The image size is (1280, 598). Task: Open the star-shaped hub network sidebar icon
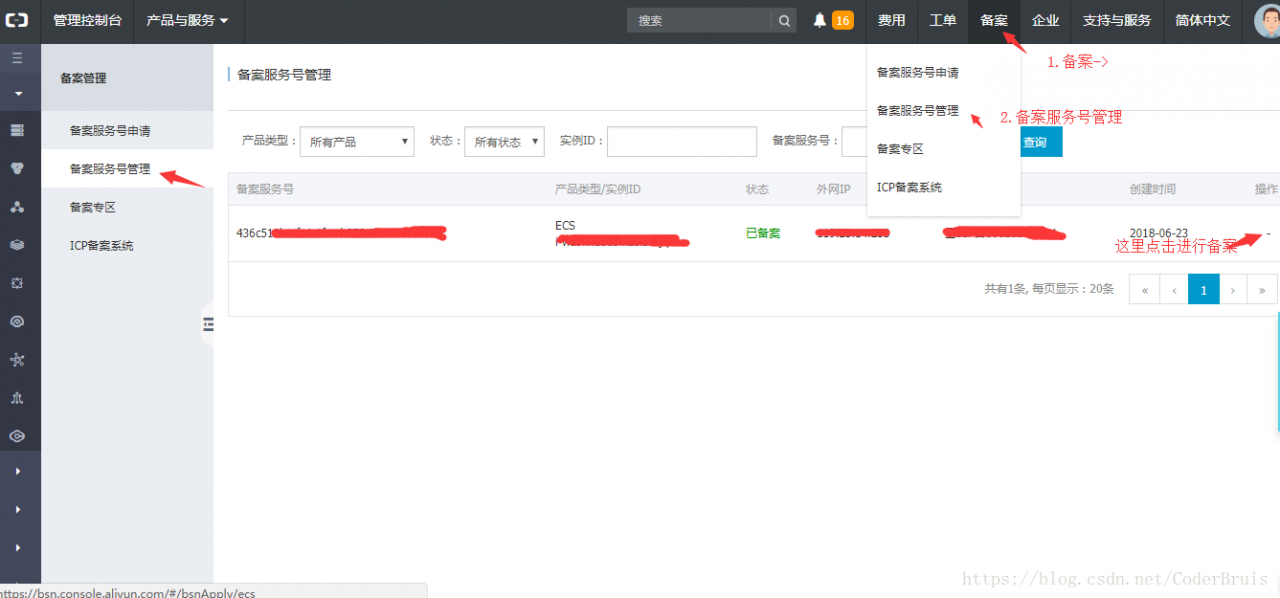tap(17, 359)
